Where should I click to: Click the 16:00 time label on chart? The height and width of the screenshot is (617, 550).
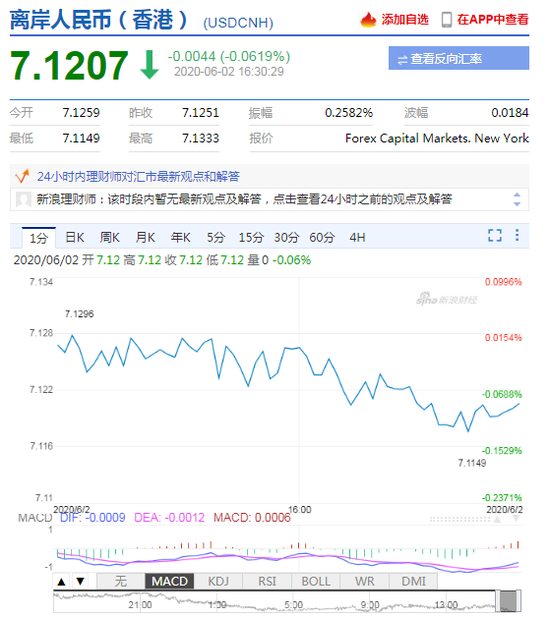pos(300,510)
